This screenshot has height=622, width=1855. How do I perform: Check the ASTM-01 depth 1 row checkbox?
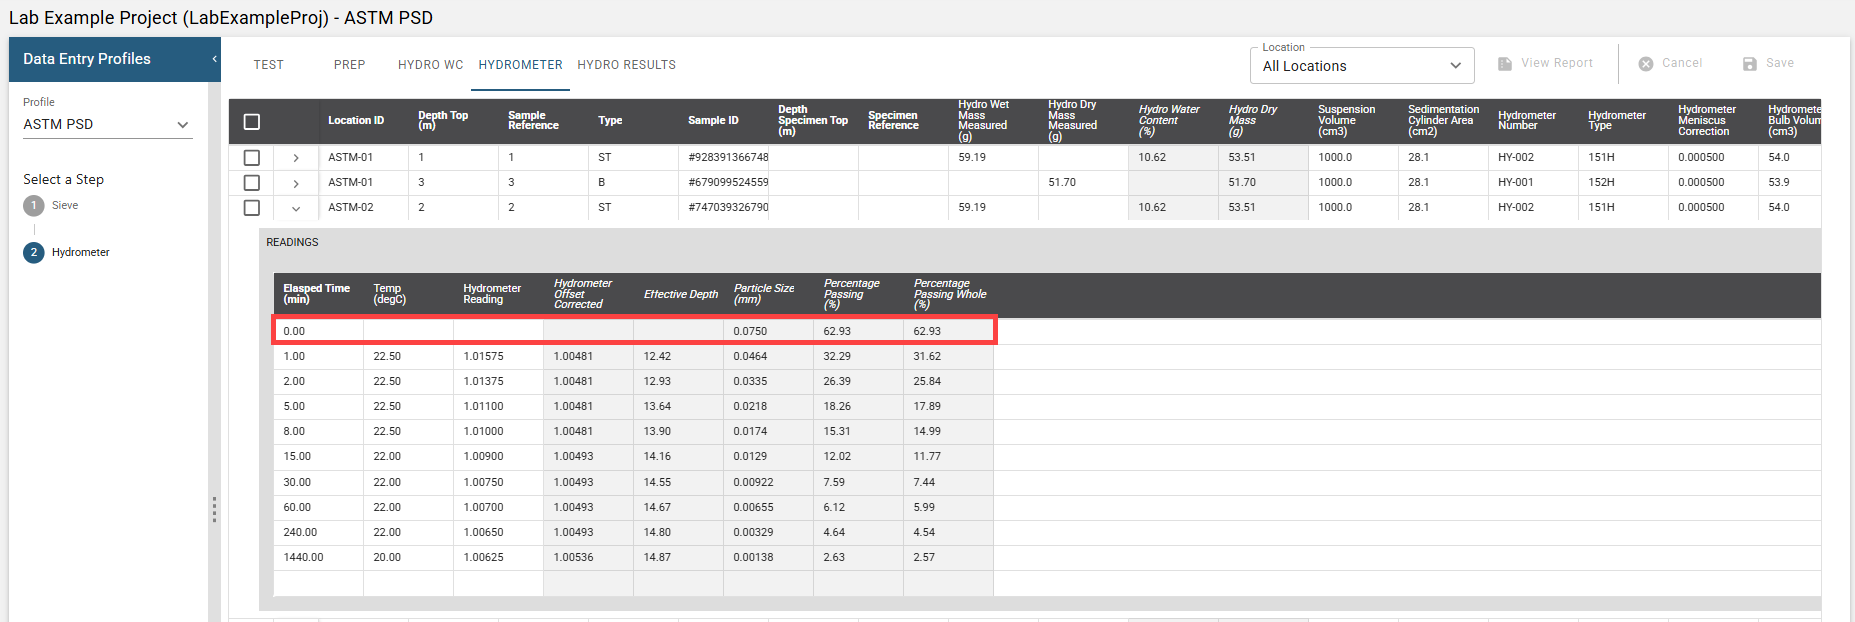pyautogui.click(x=252, y=158)
